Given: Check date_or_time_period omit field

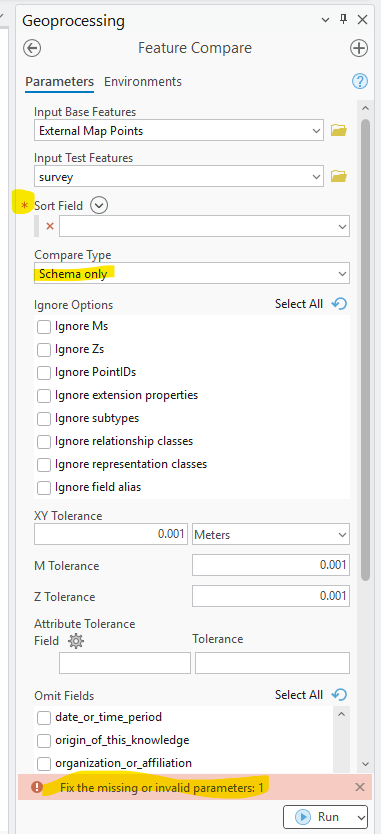Looking at the screenshot, I should click(44, 718).
